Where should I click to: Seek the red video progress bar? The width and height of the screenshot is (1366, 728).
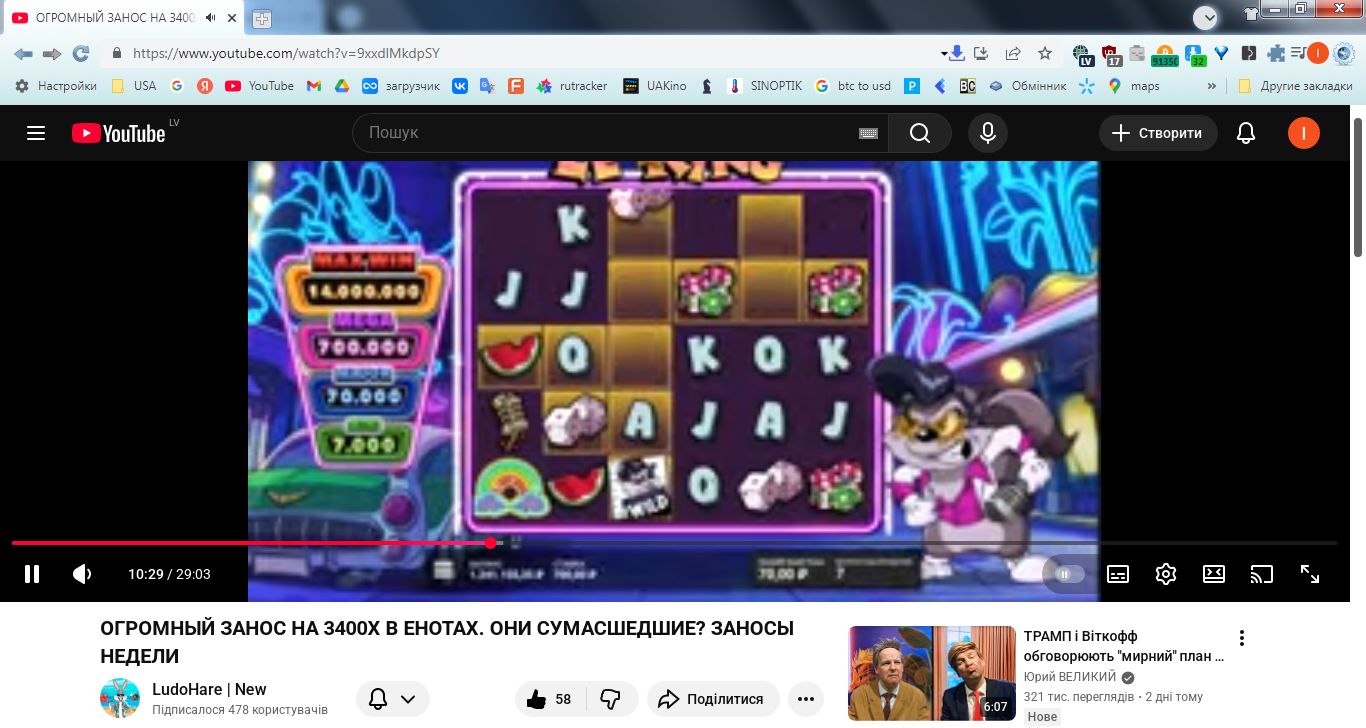674,543
